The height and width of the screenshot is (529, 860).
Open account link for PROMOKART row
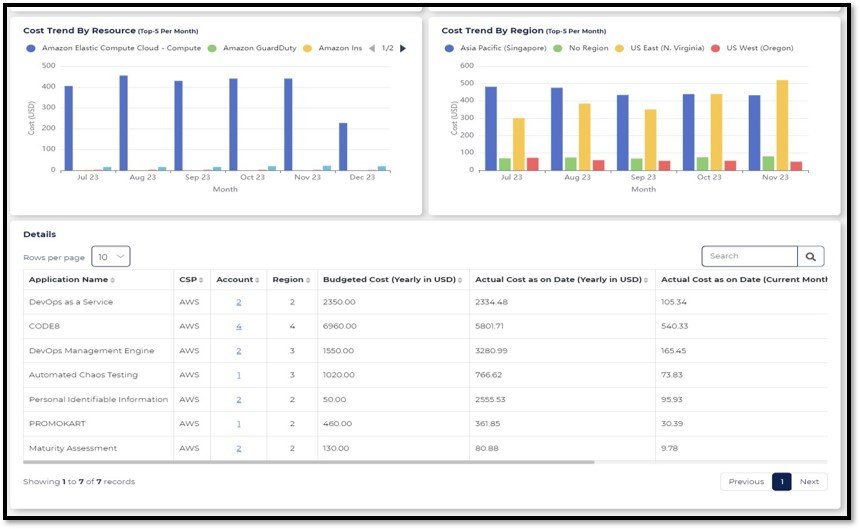pos(238,424)
